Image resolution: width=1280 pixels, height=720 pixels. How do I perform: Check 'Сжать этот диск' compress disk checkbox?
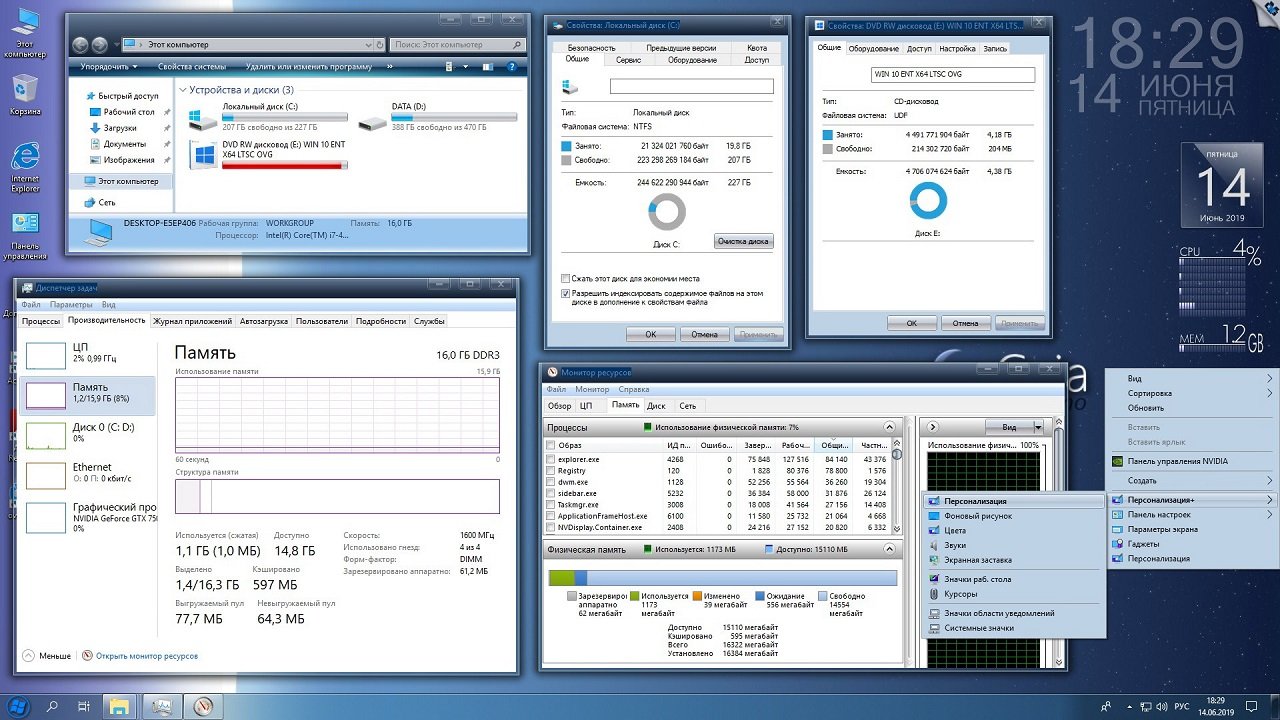click(x=566, y=278)
